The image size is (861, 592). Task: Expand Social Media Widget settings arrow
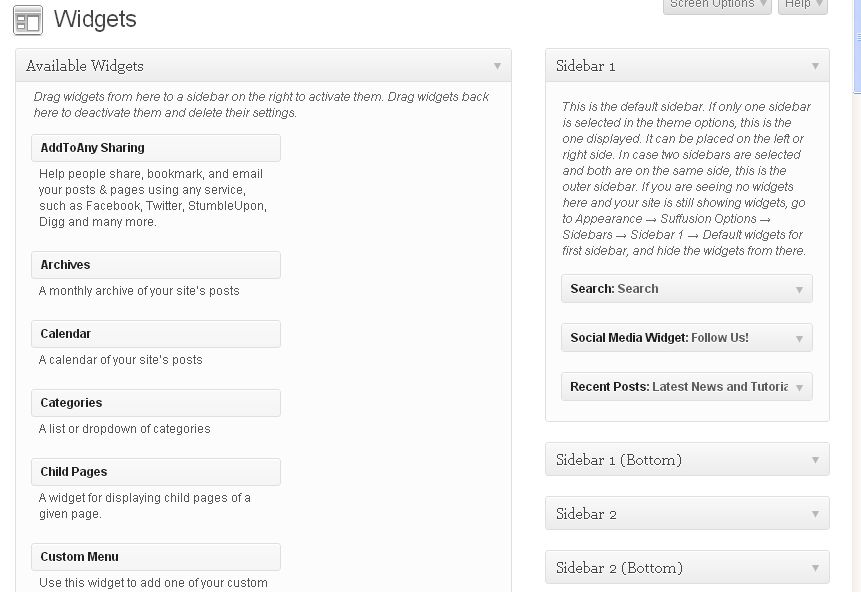point(799,339)
